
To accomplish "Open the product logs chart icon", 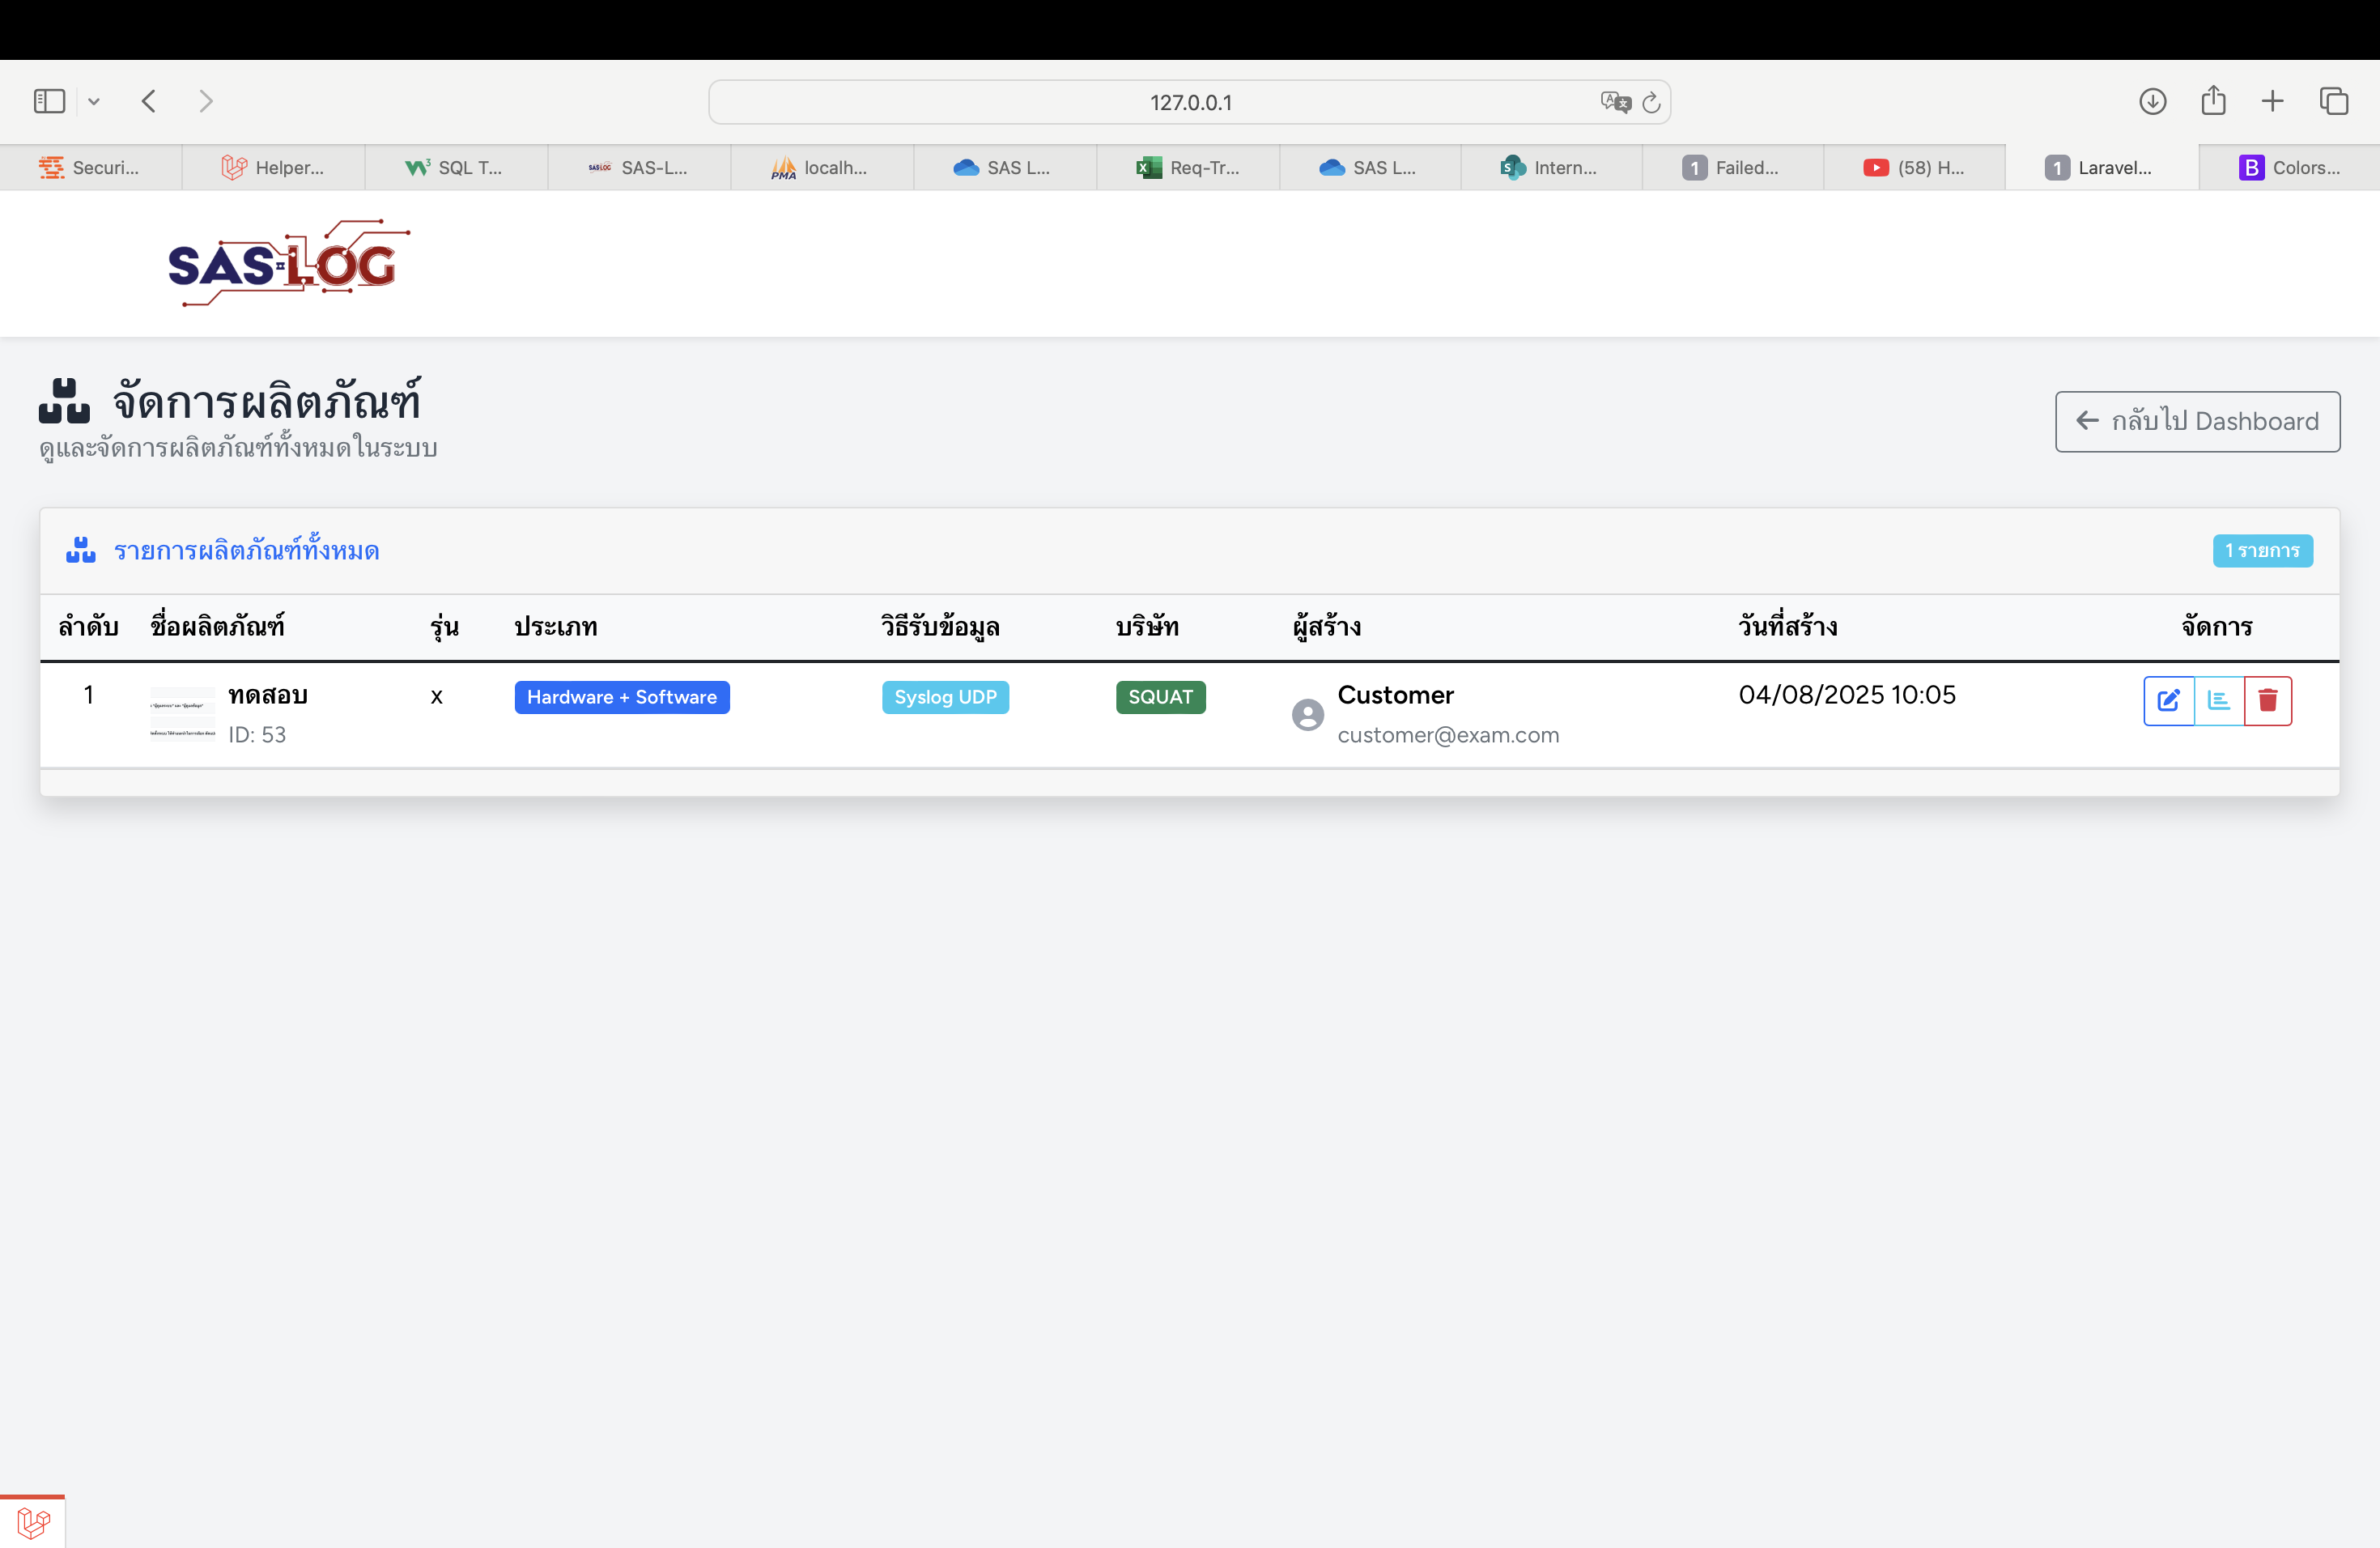I will click(x=2218, y=700).
